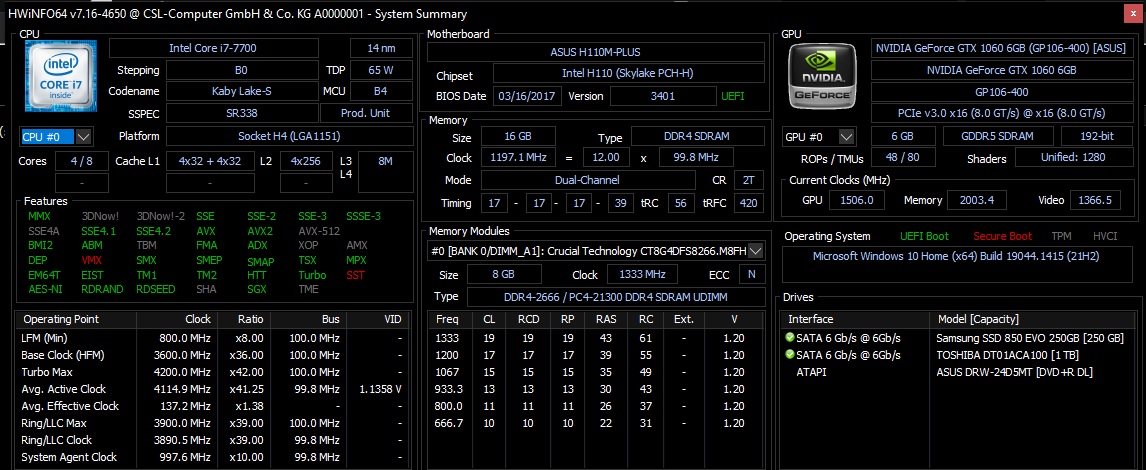Click the AVX-512 feature flag

click(x=319, y=231)
